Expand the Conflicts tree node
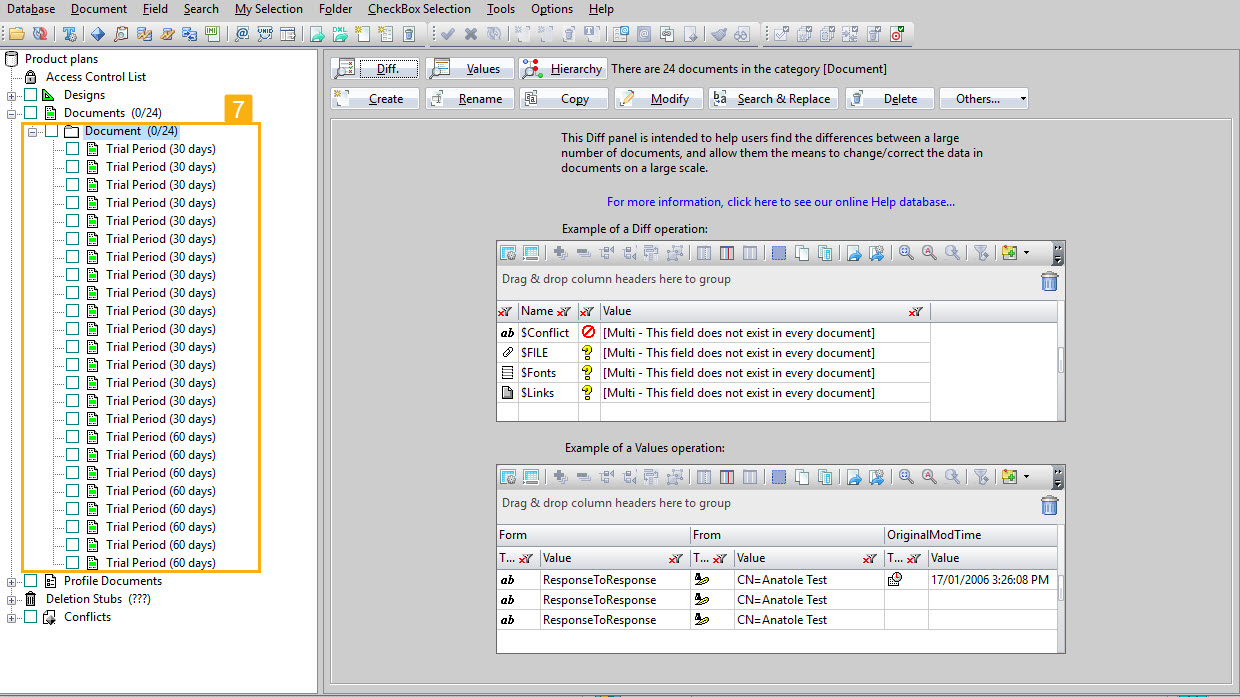 (12, 617)
